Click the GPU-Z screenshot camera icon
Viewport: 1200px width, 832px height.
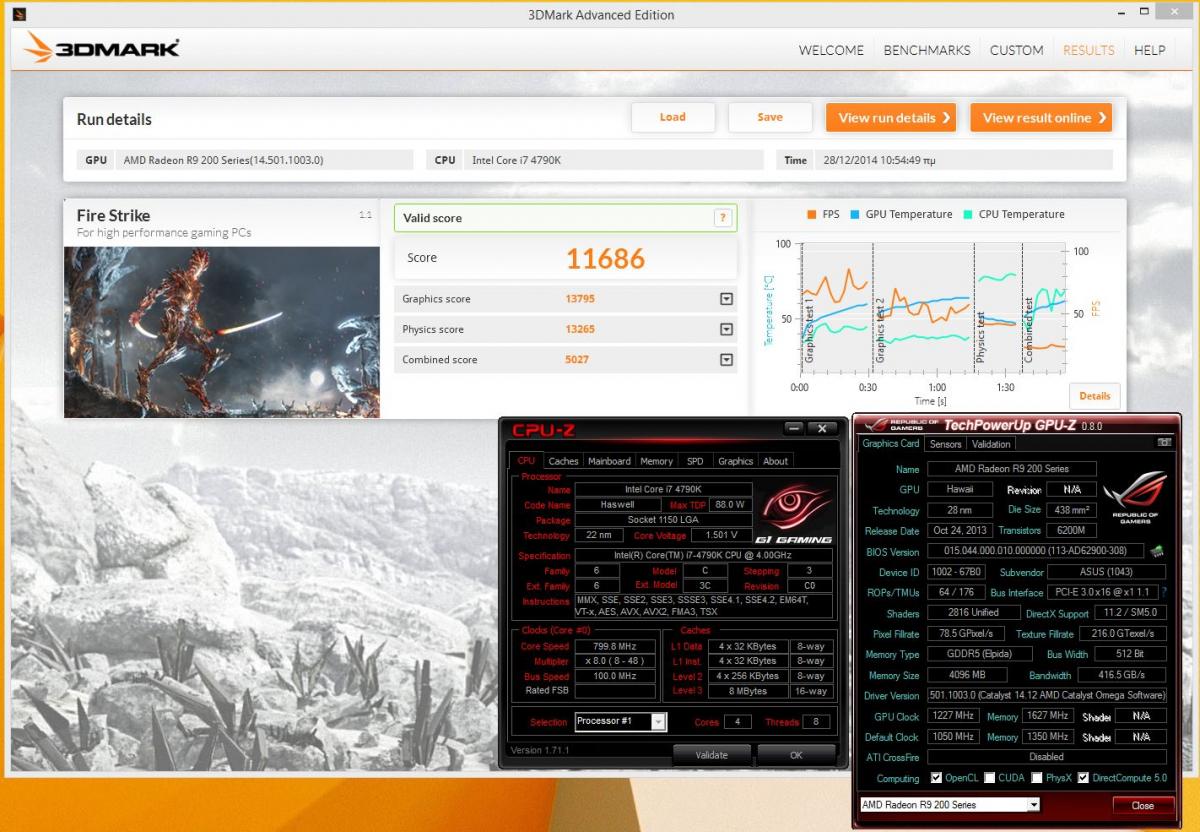pos(1163,443)
